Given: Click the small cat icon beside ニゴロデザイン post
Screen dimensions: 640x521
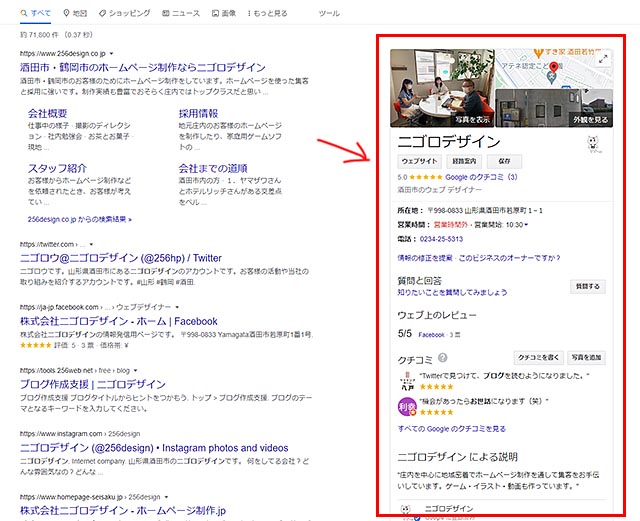Looking at the screenshot, I should point(405,509).
